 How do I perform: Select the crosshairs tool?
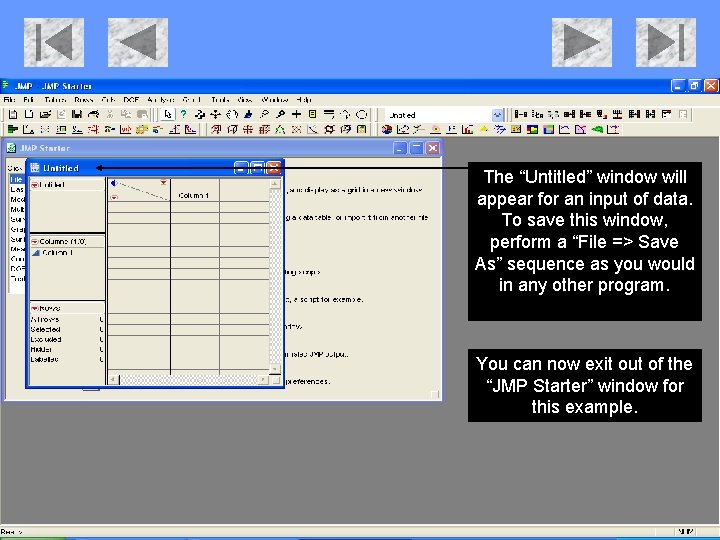296,115
